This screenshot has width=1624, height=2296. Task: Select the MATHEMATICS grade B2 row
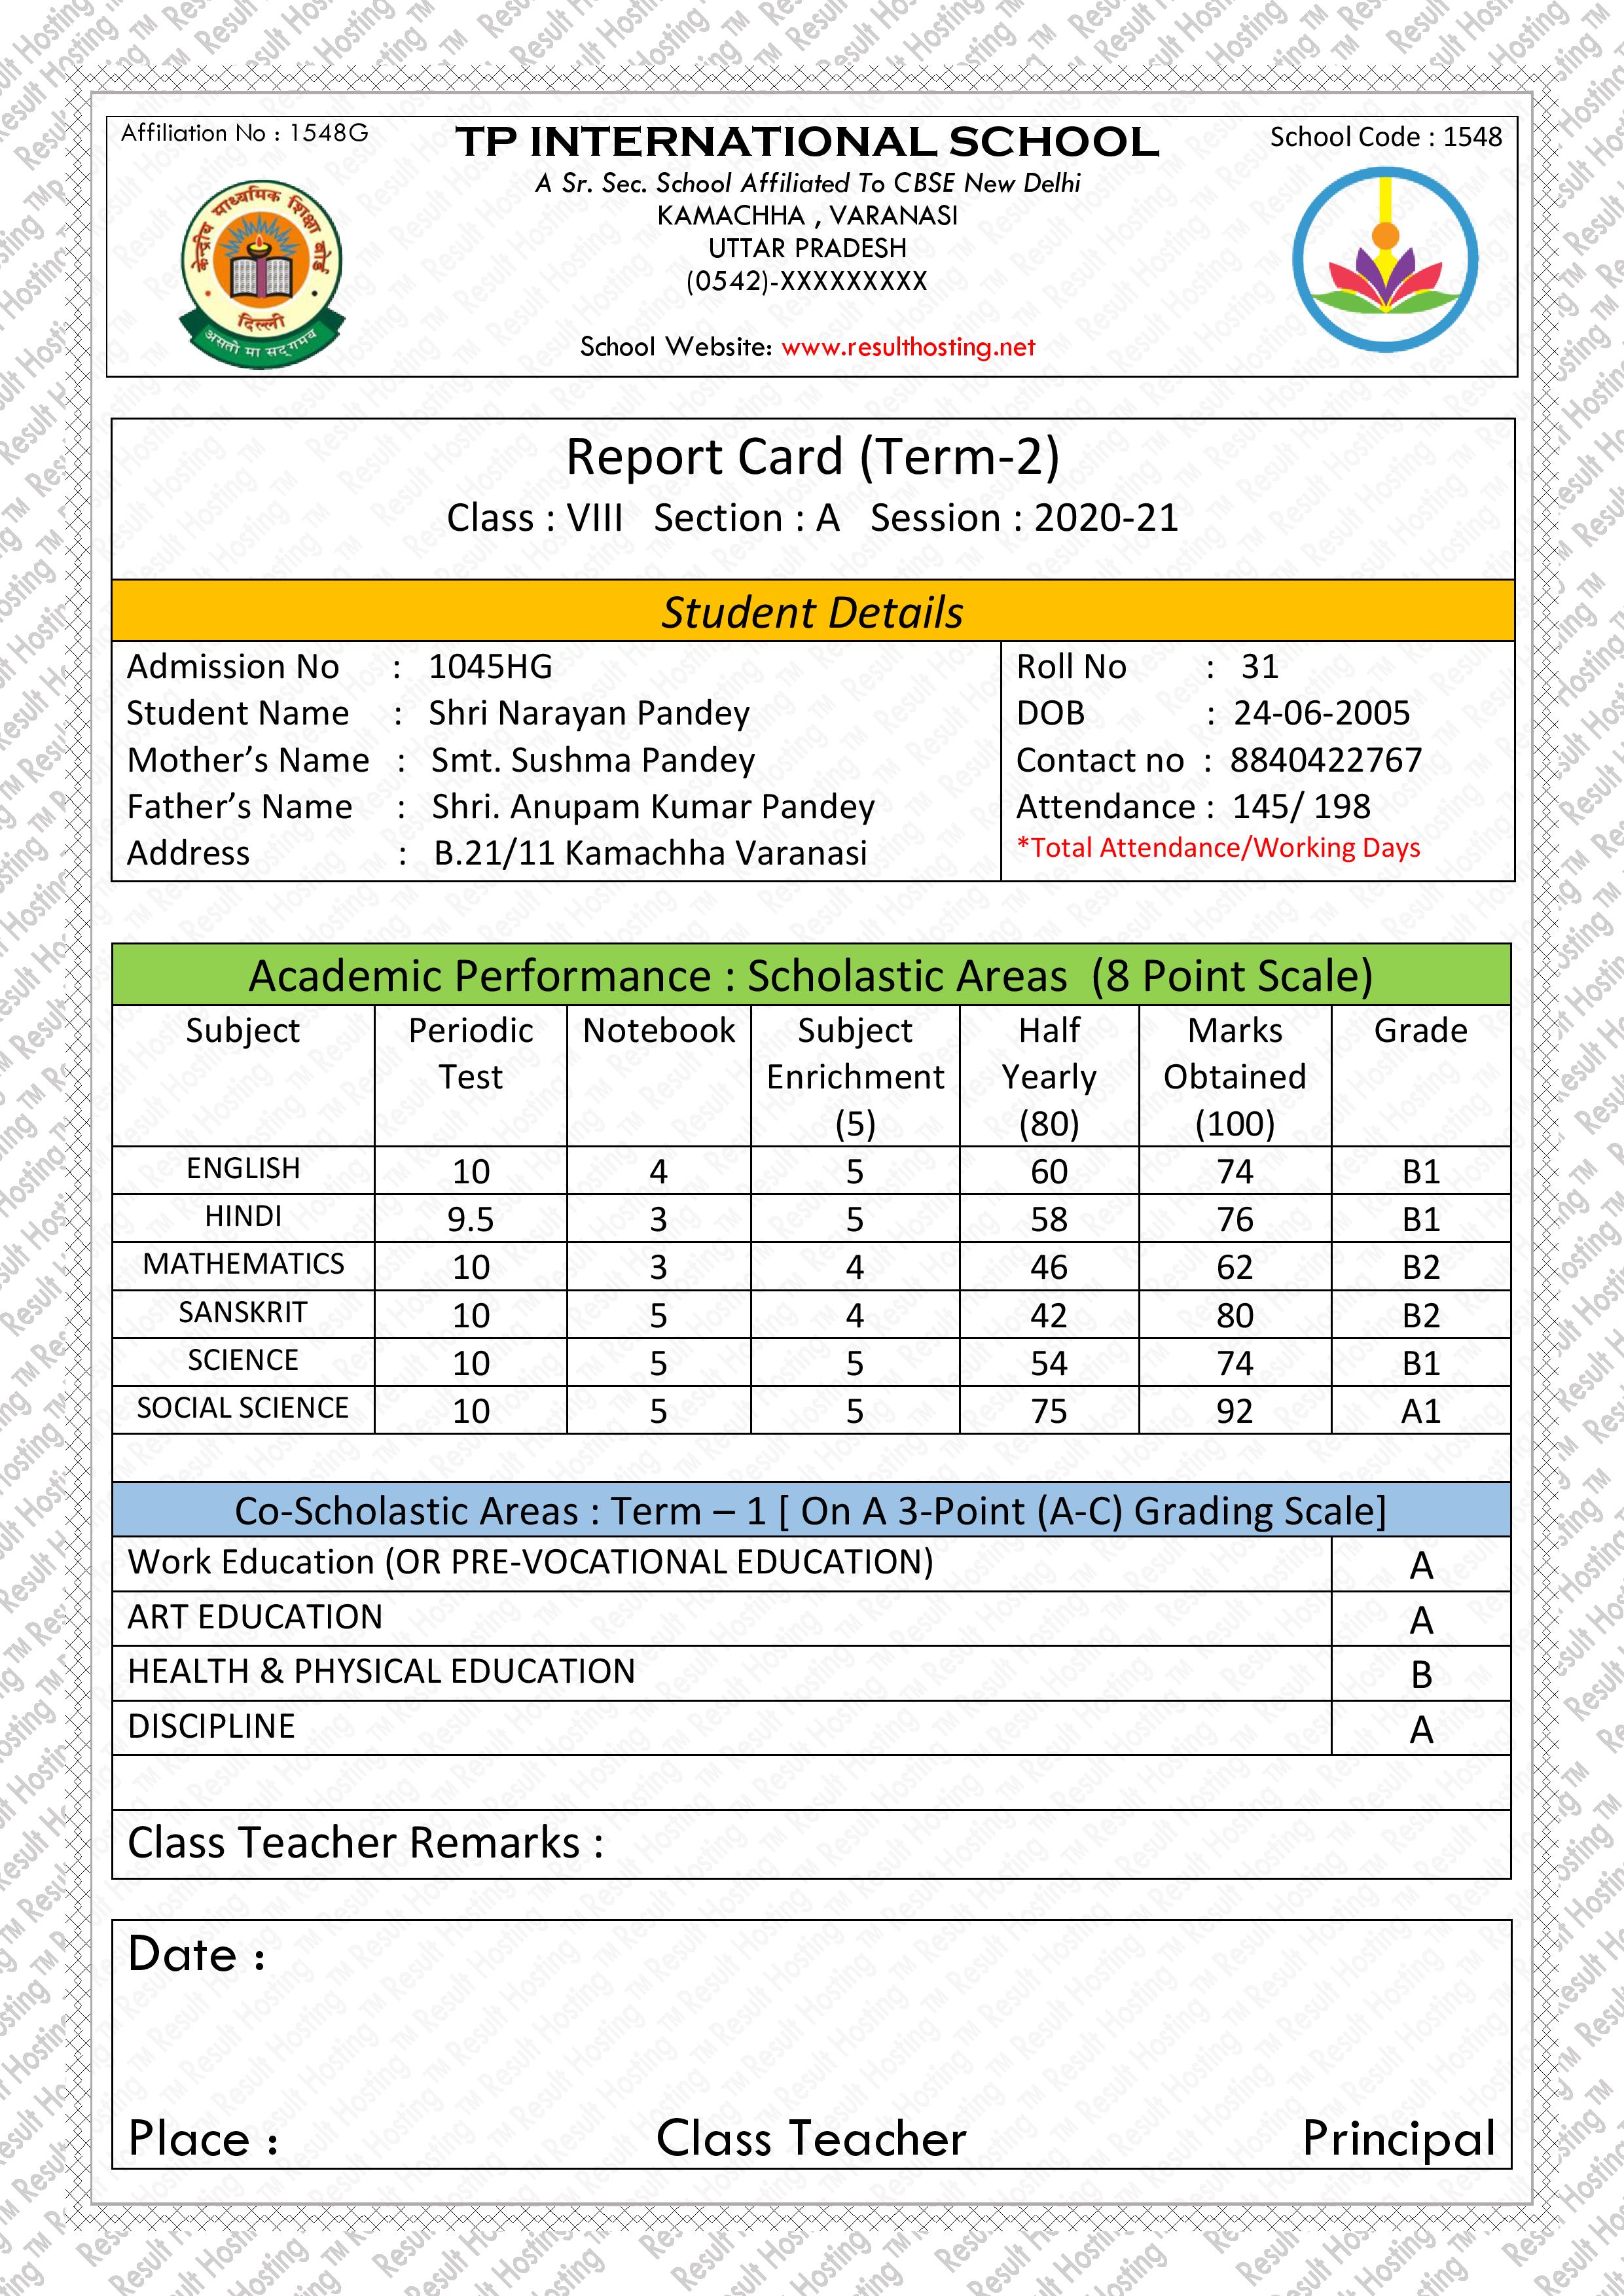(812, 1259)
